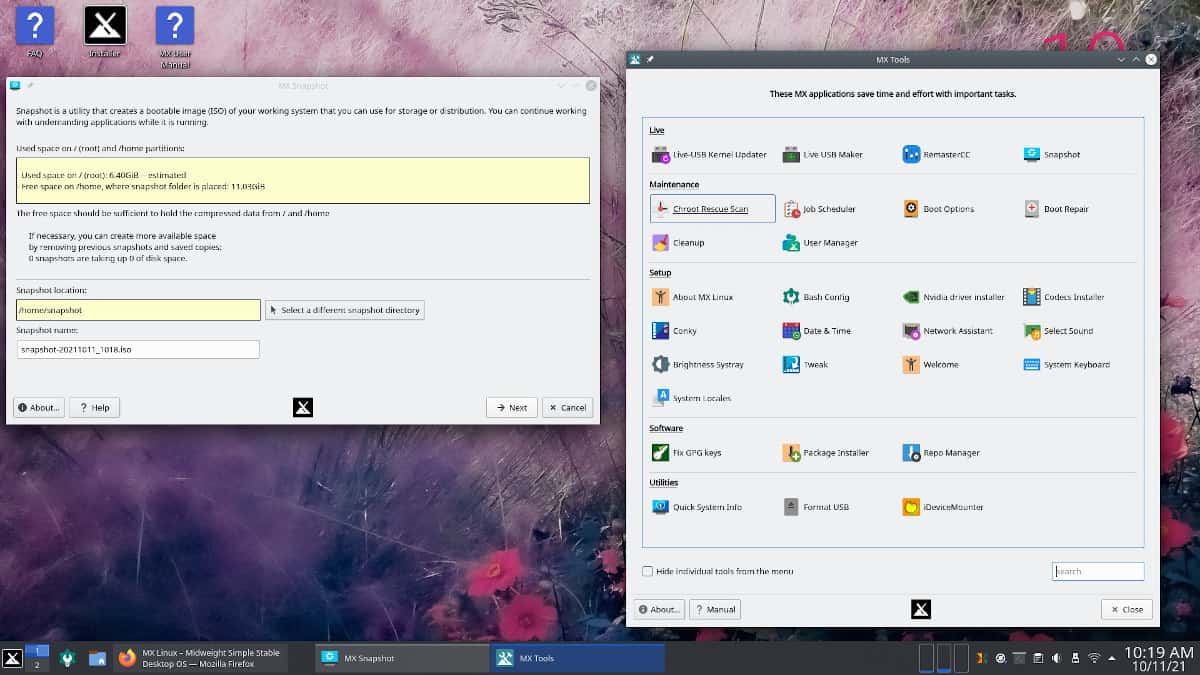Image resolution: width=1200 pixels, height=675 pixels.
Task: Open iDeviceMounter utility
Action: click(x=942, y=507)
